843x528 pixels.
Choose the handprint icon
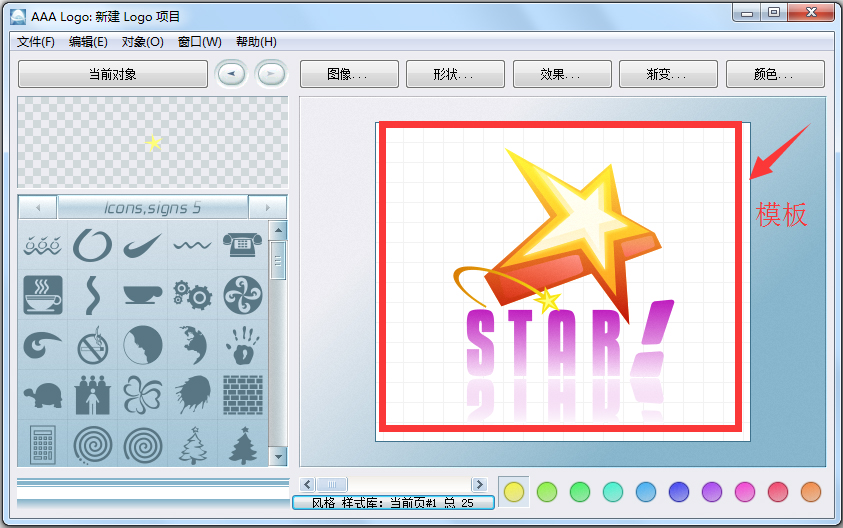click(x=241, y=345)
